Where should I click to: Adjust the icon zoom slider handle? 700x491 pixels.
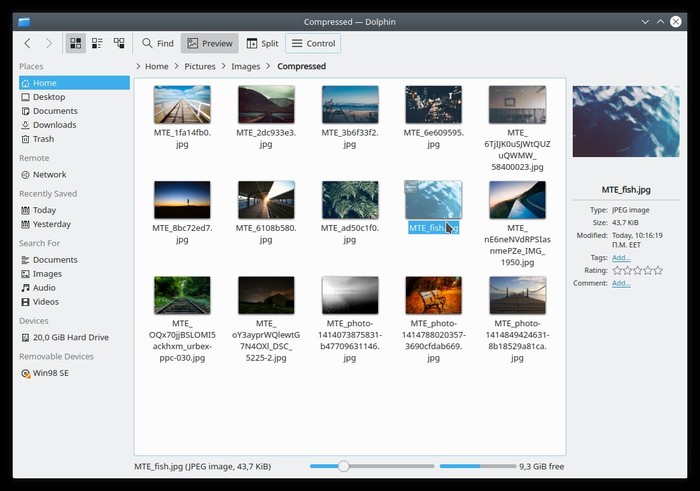[x=343, y=466]
